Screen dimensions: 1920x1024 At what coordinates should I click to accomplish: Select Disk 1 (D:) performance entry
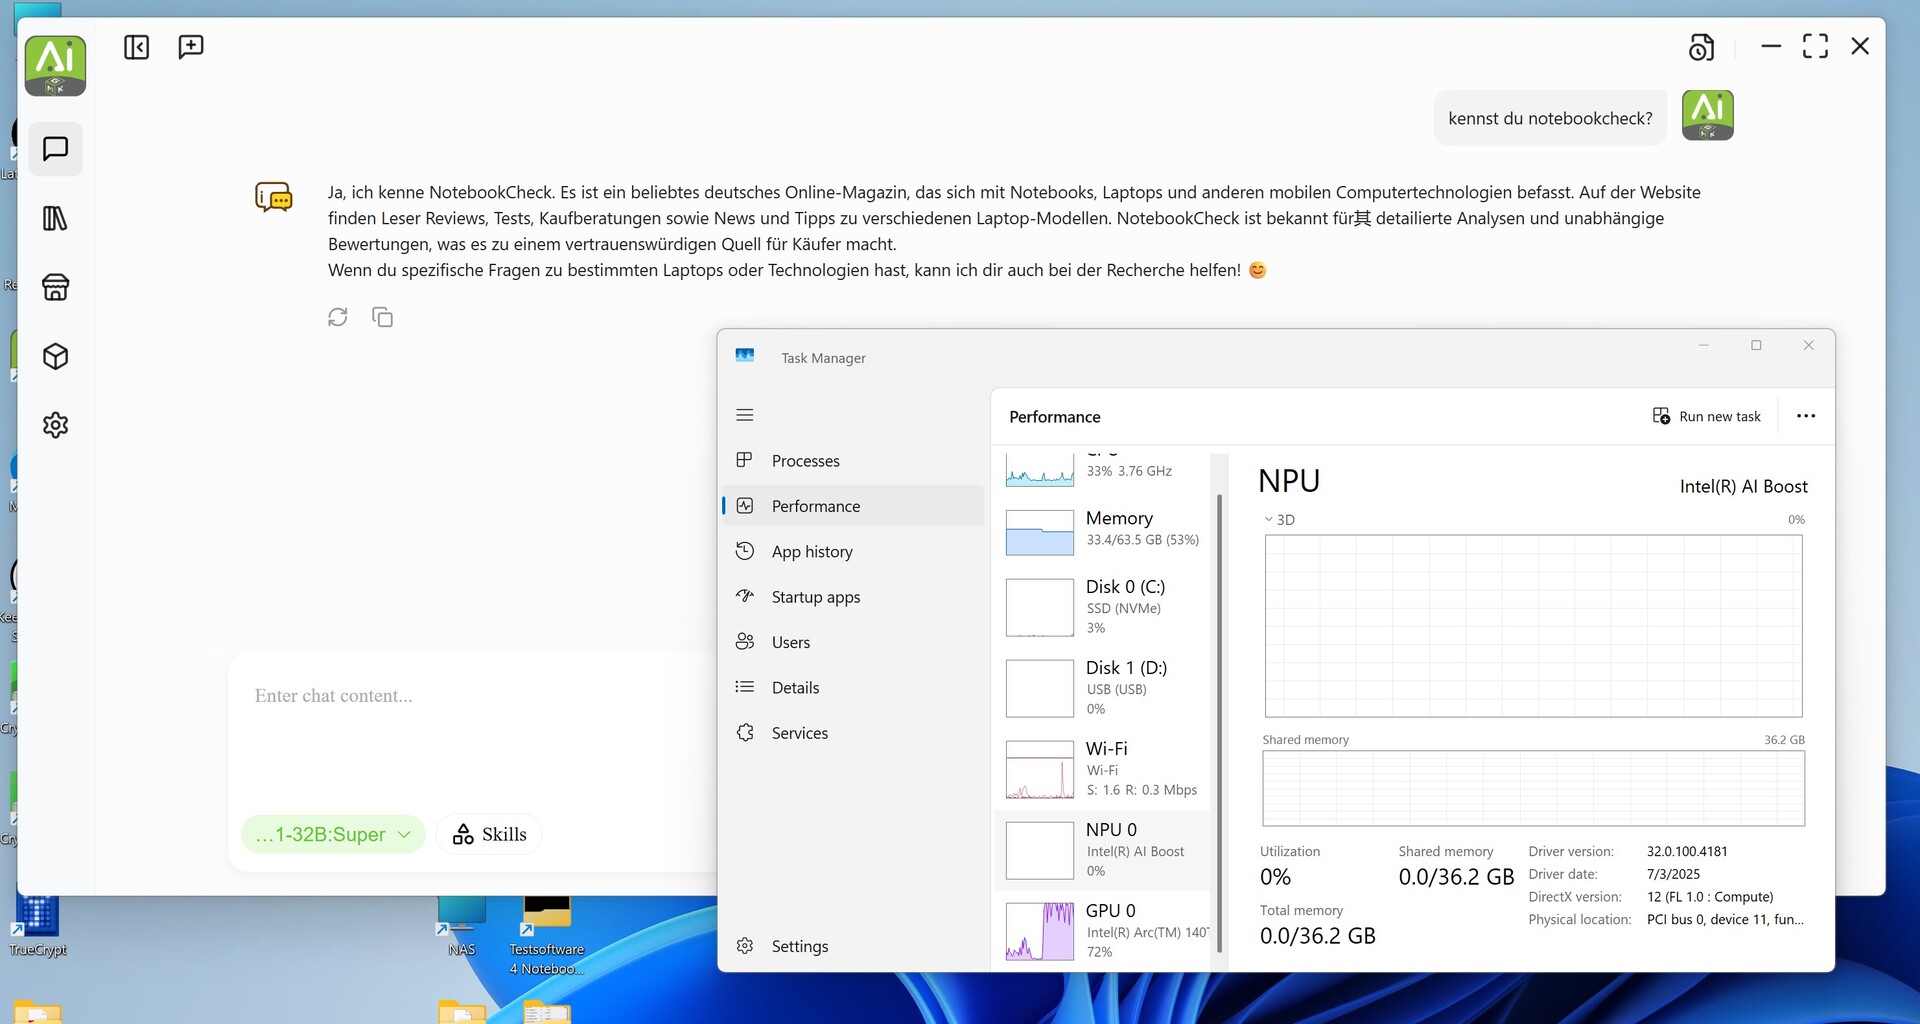point(1103,688)
